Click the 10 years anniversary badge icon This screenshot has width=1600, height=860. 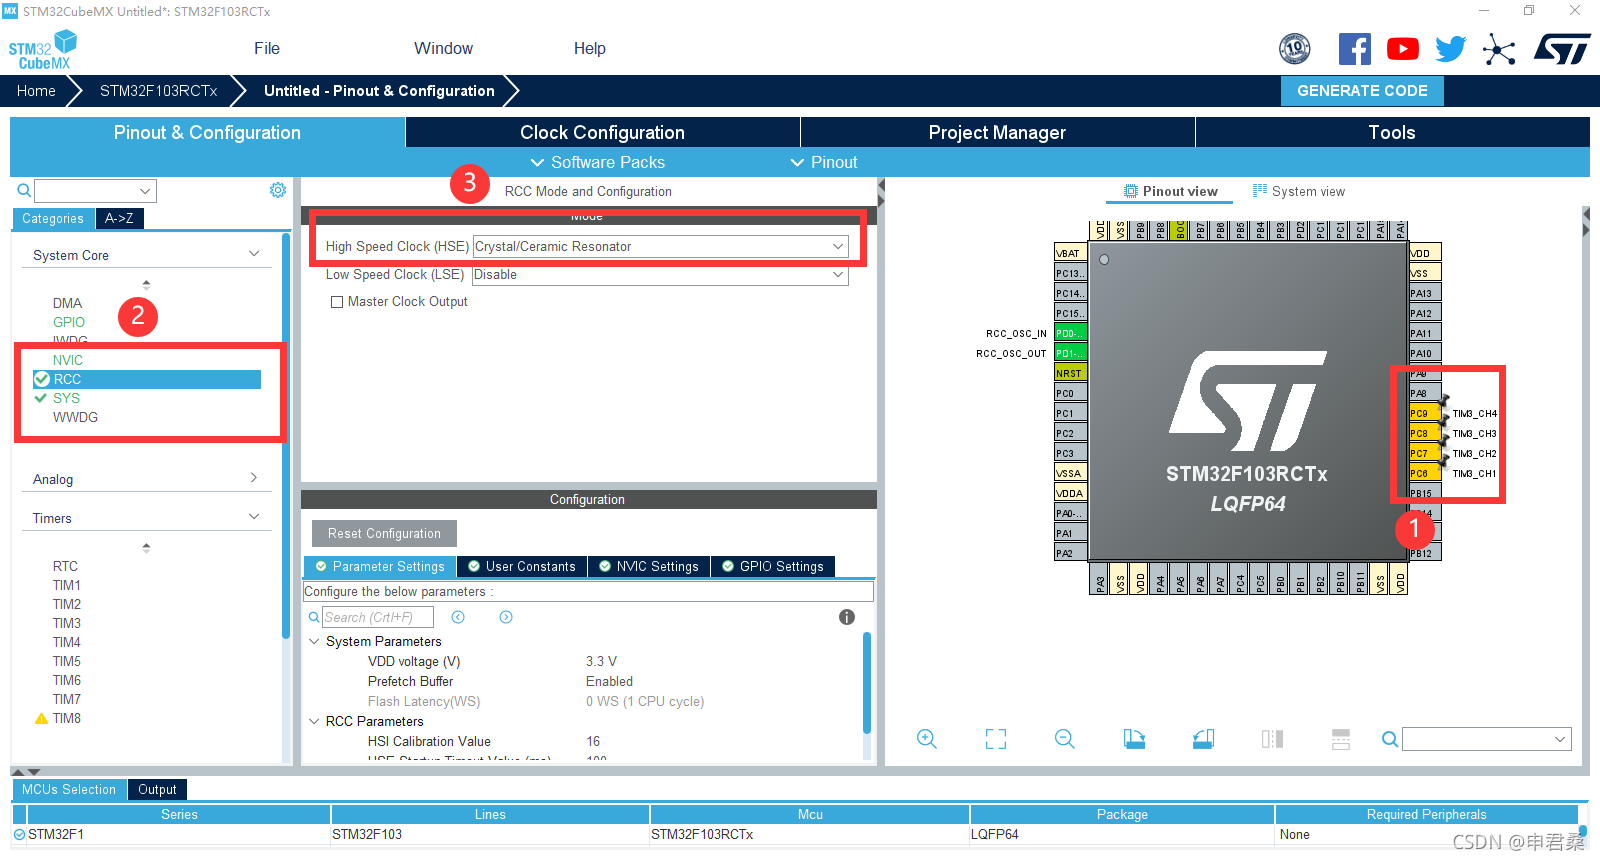click(1295, 48)
